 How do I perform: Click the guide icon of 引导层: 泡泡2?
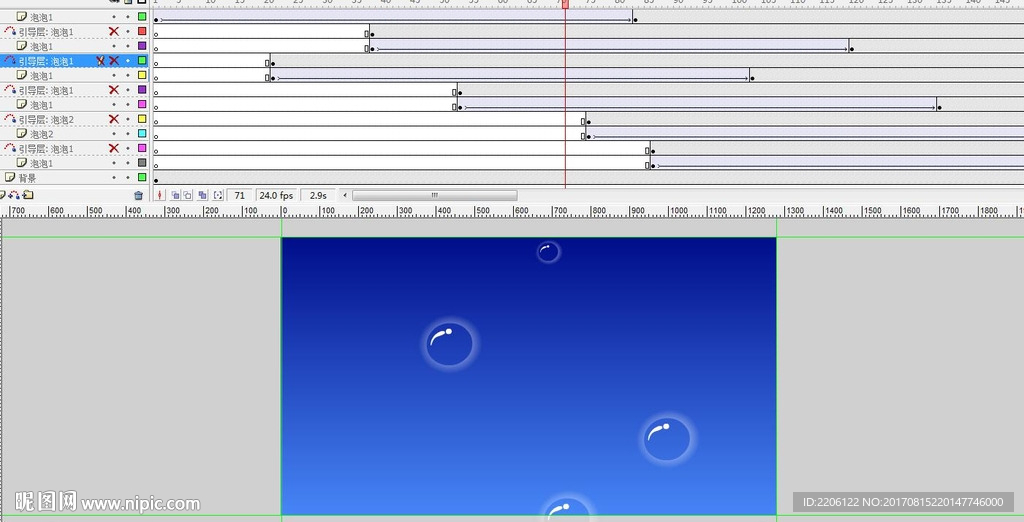[x=10, y=119]
